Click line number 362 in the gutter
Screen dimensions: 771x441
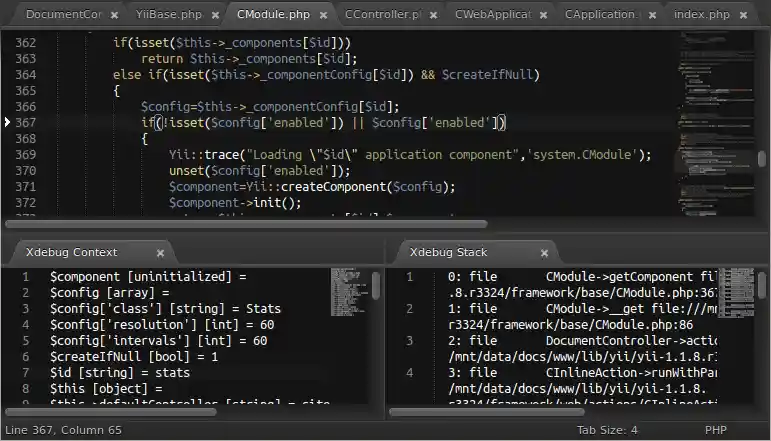pos(26,43)
